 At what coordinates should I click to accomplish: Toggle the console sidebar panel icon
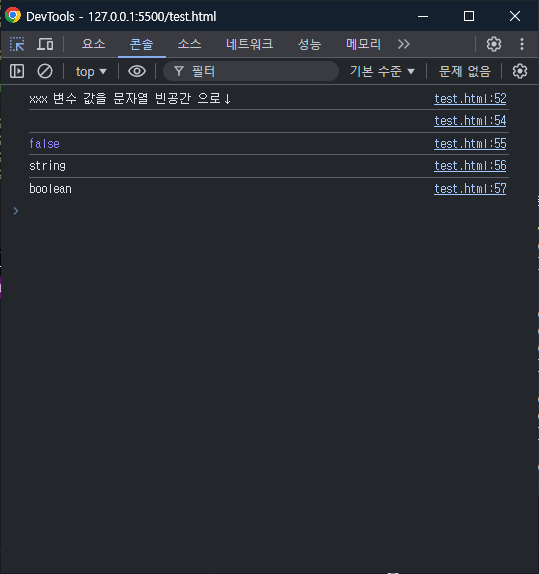(x=17, y=71)
